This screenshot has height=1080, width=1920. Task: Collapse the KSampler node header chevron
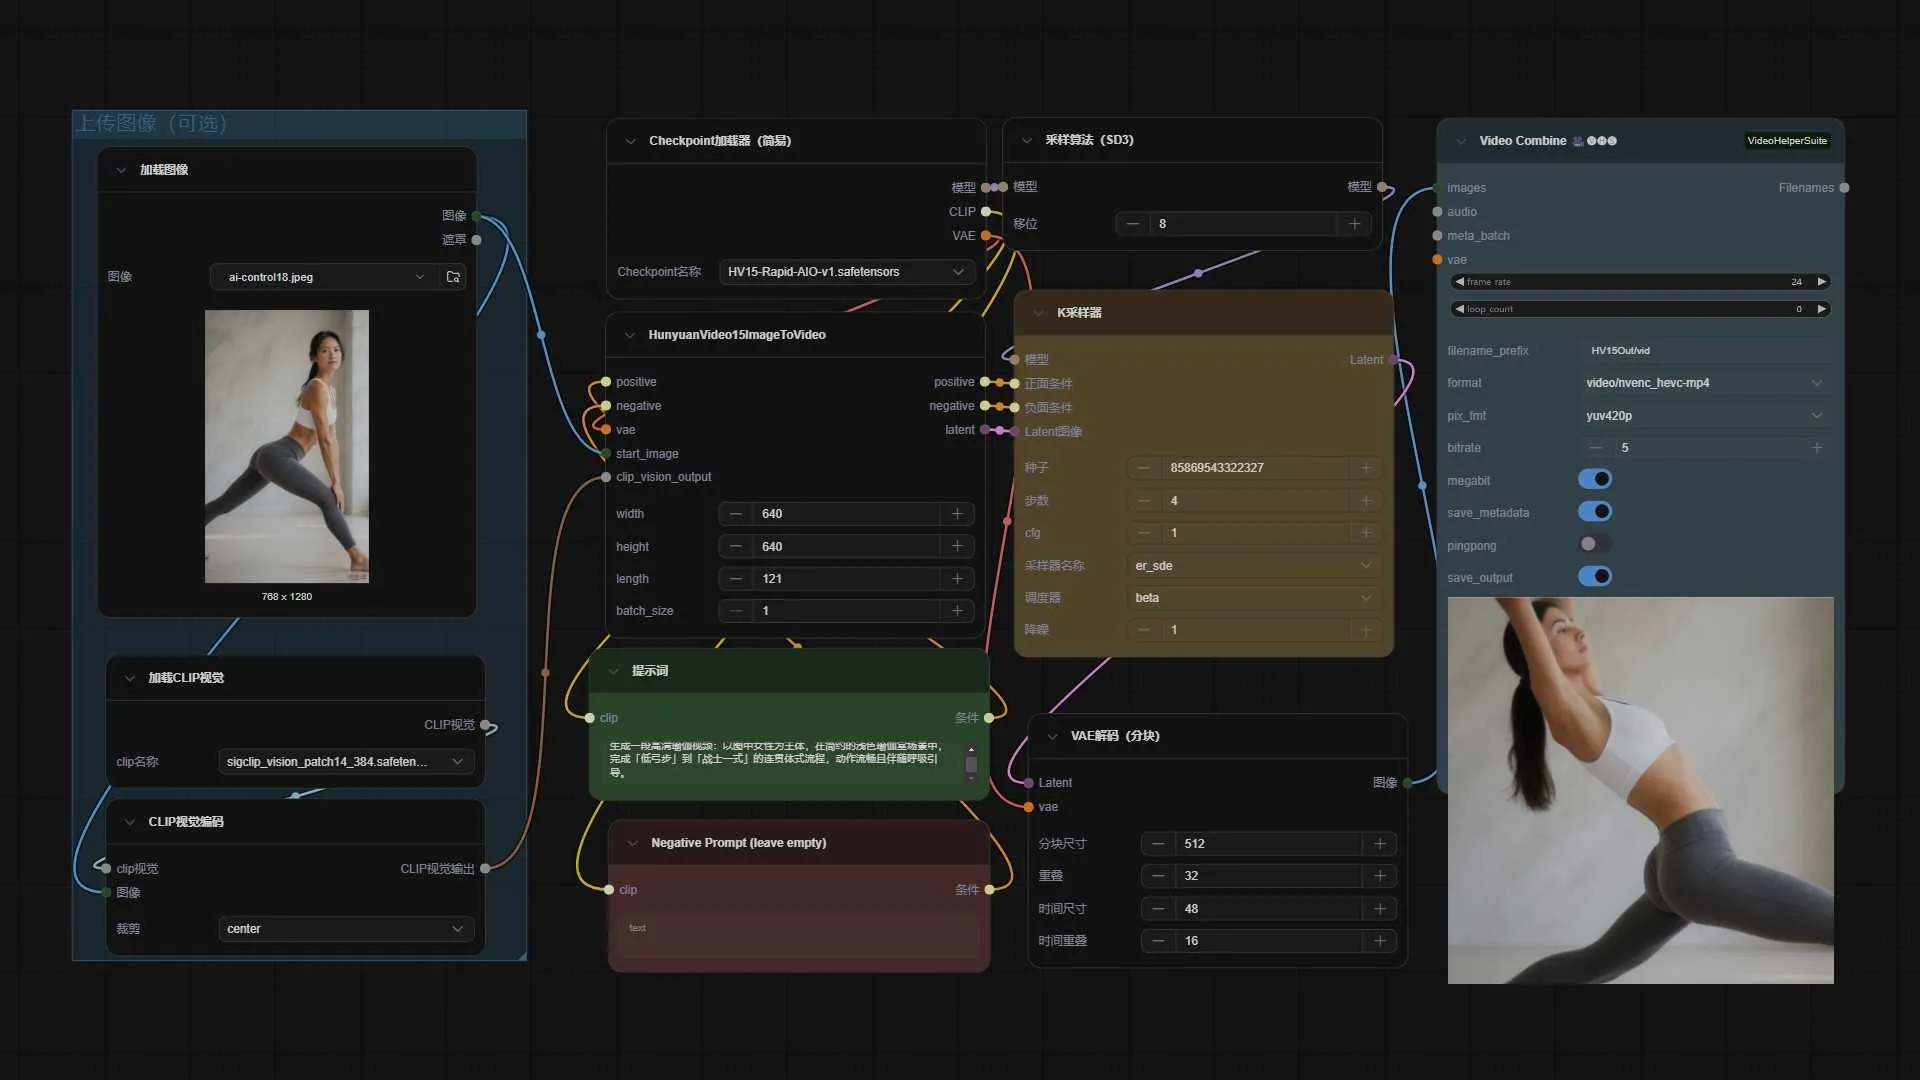click(1038, 313)
